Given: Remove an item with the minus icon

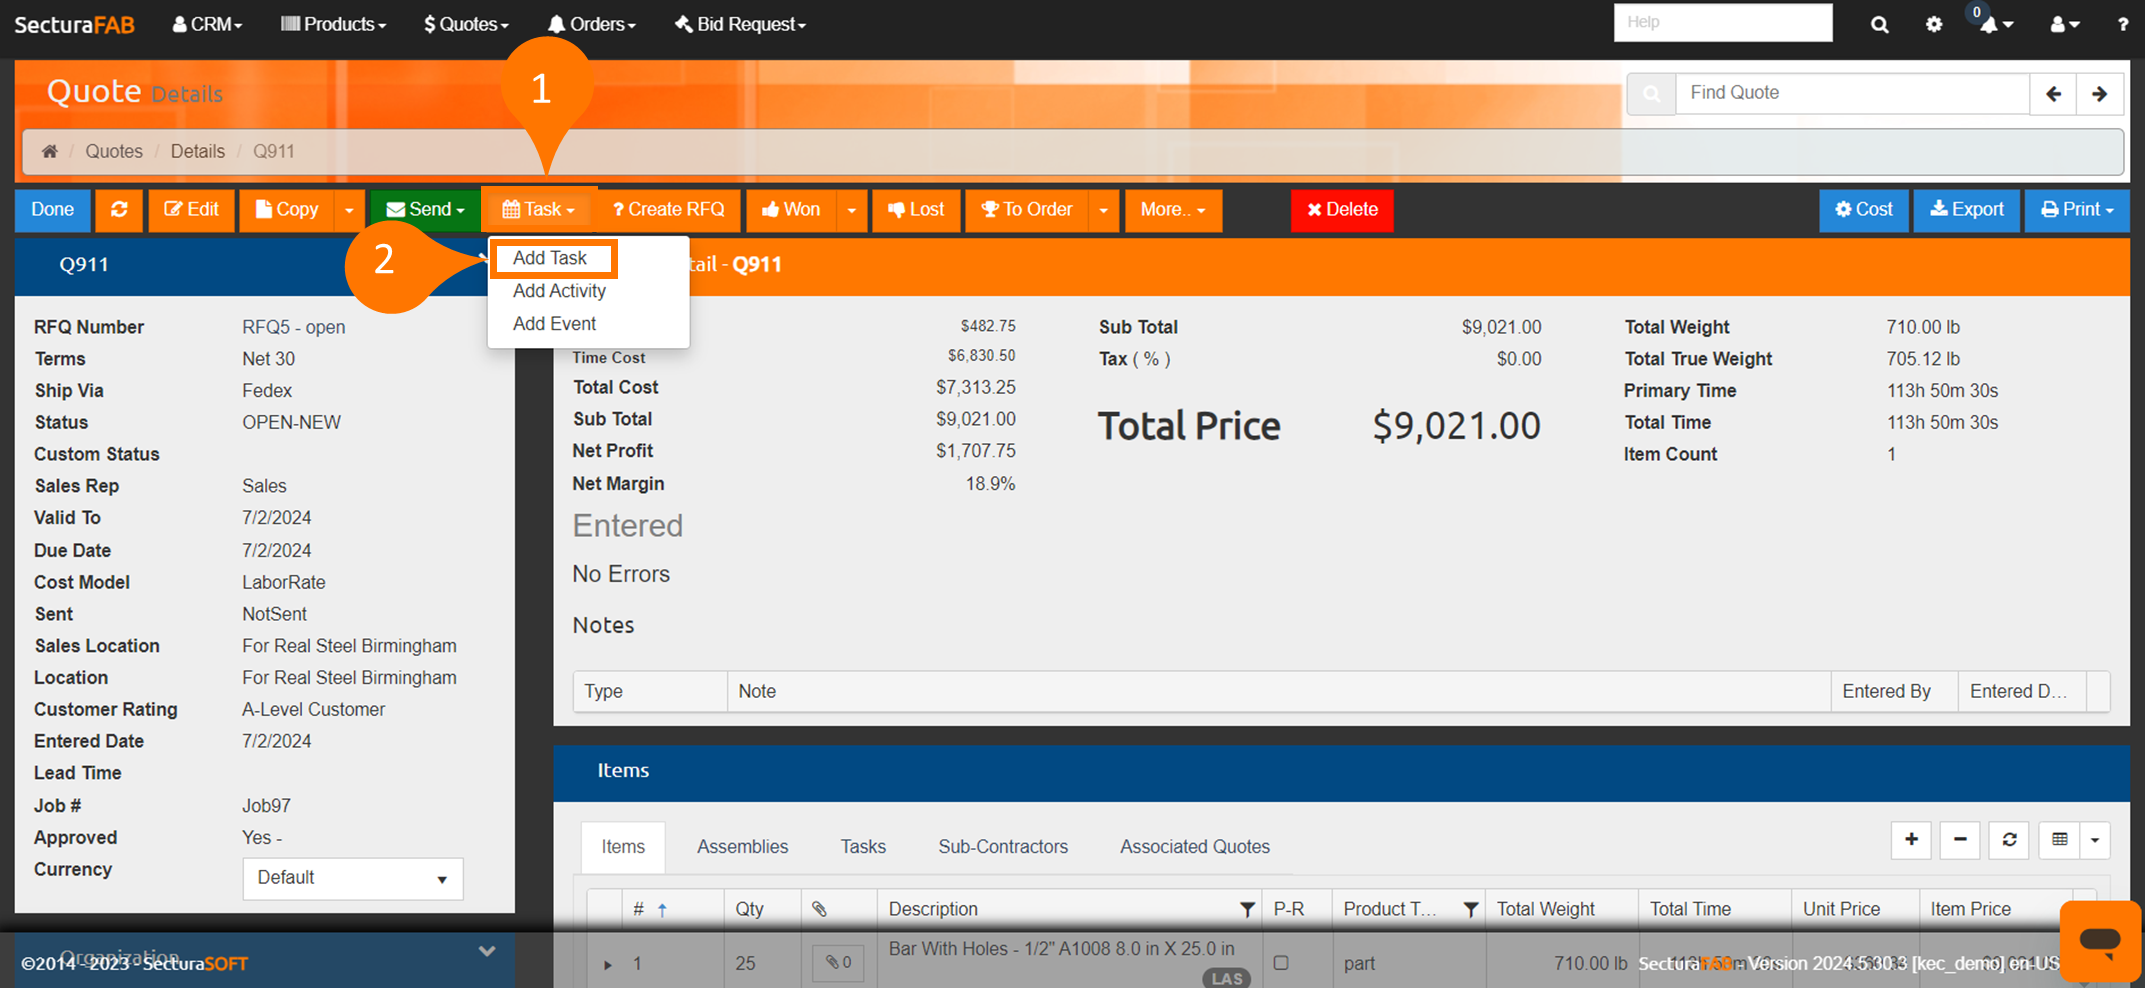Looking at the screenshot, I should click(1960, 840).
